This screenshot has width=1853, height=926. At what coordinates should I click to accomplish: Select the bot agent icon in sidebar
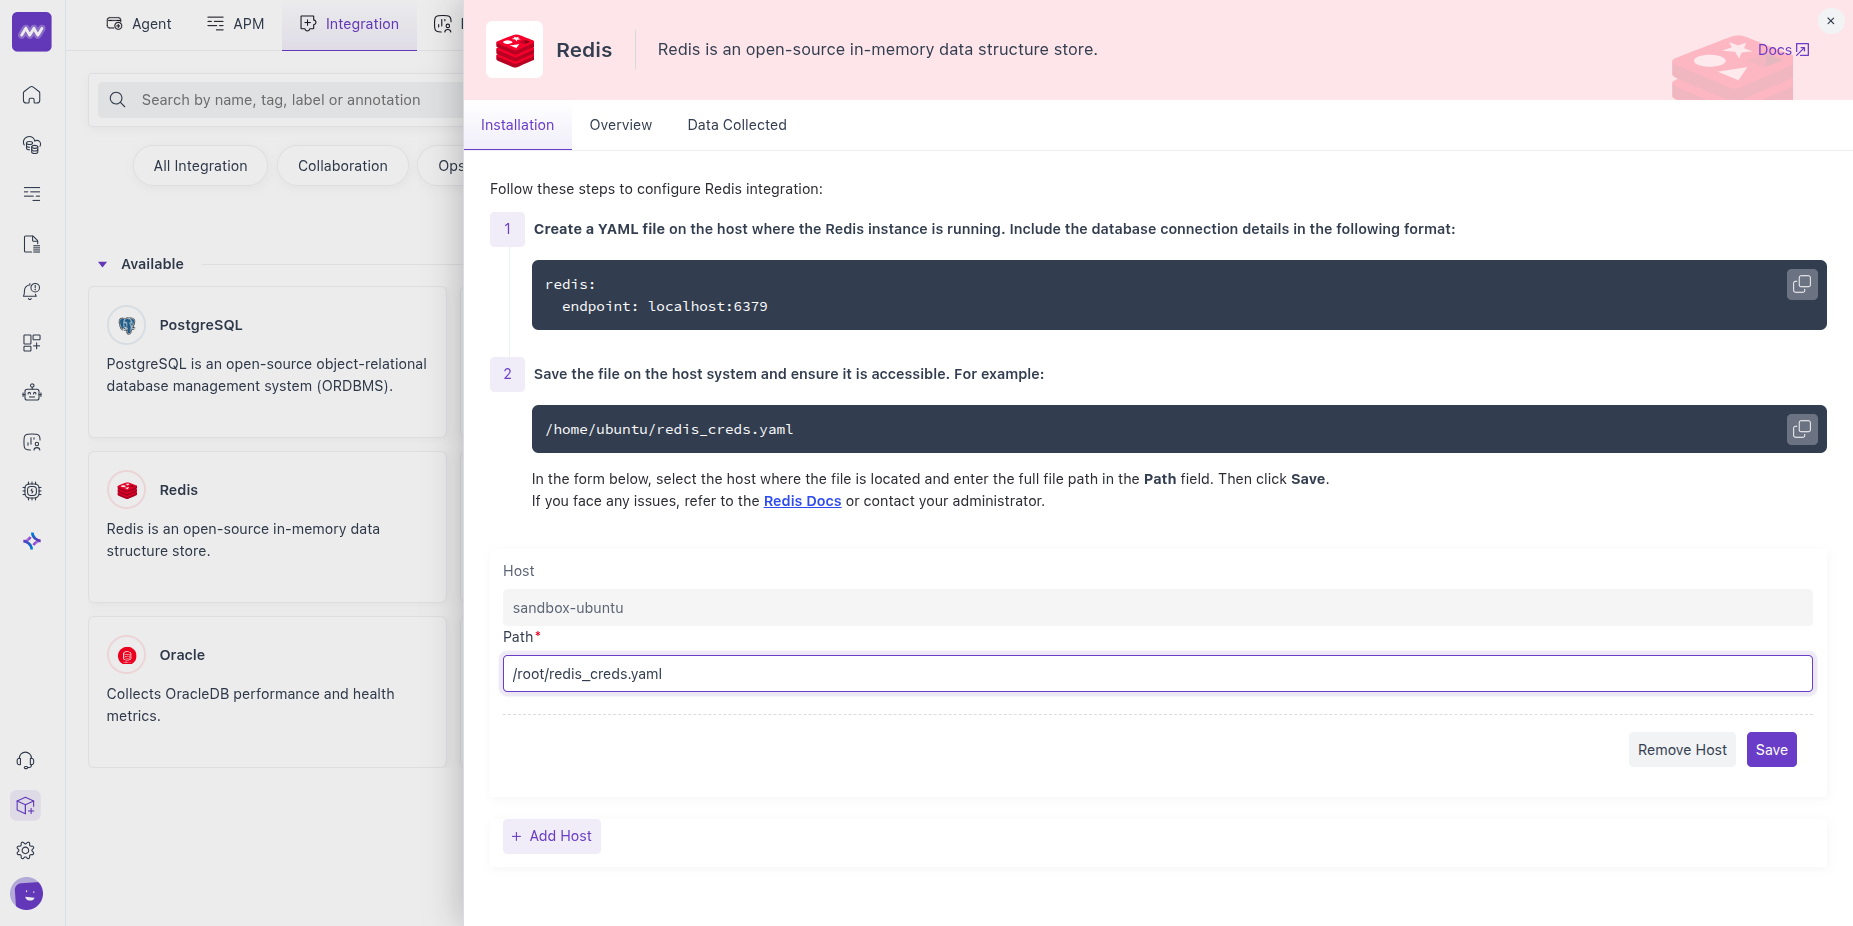click(31, 392)
